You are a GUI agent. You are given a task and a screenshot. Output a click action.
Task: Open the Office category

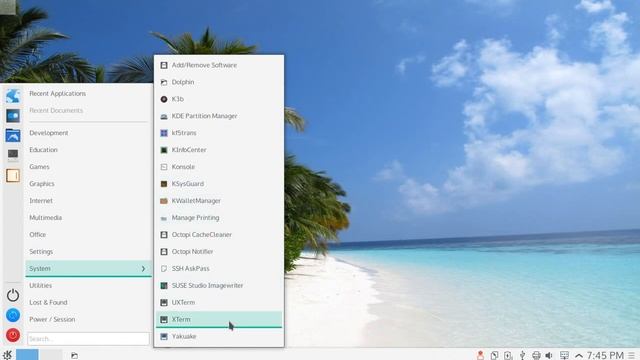point(88,235)
